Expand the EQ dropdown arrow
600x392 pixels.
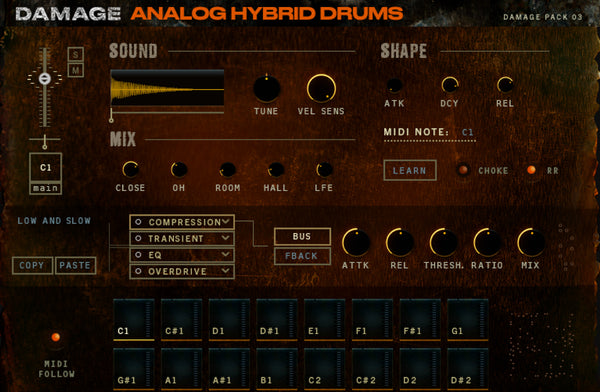(226, 254)
